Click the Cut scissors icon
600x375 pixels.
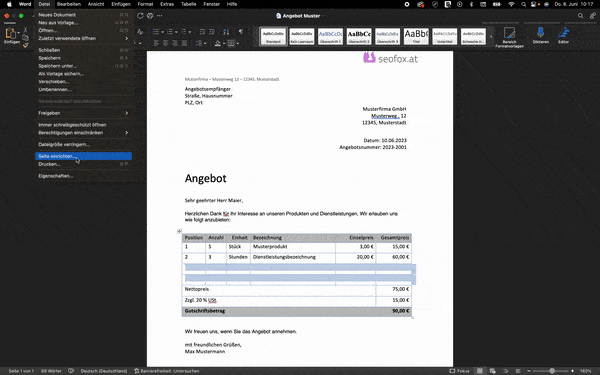click(x=25, y=30)
